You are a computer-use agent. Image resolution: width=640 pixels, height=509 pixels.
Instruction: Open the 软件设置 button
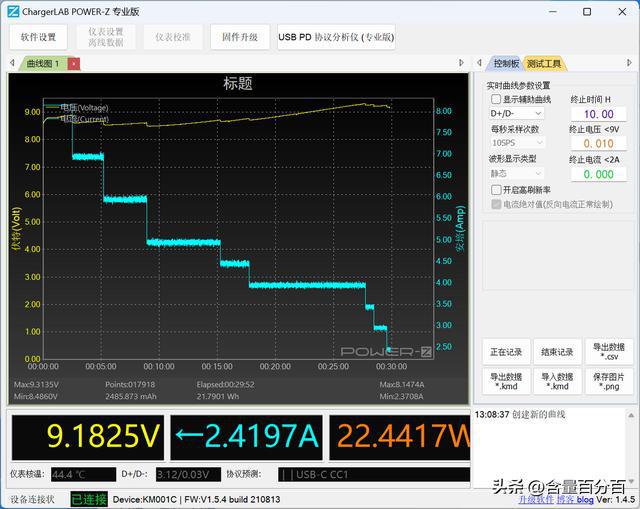pos(38,37)
